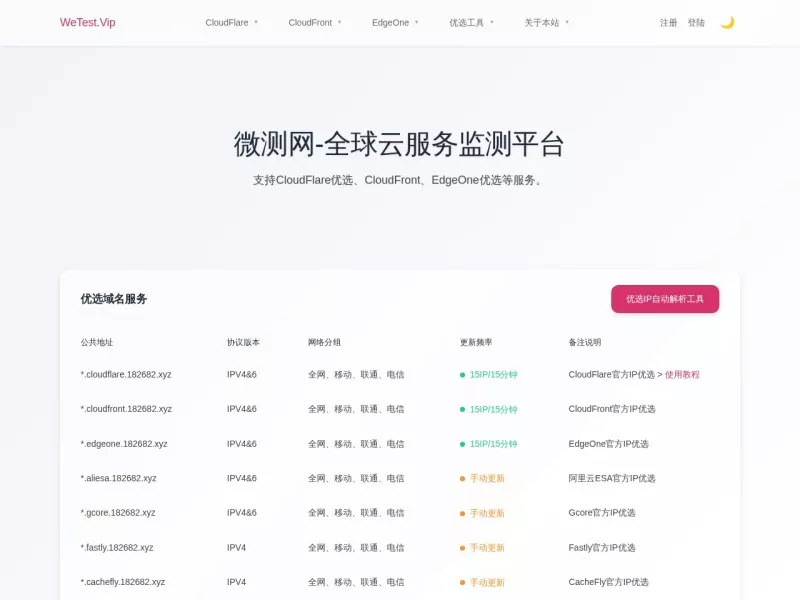Click Fastly官方IP优选 note text
Viewport: 800px width, 600px height.
coord(602,547)
